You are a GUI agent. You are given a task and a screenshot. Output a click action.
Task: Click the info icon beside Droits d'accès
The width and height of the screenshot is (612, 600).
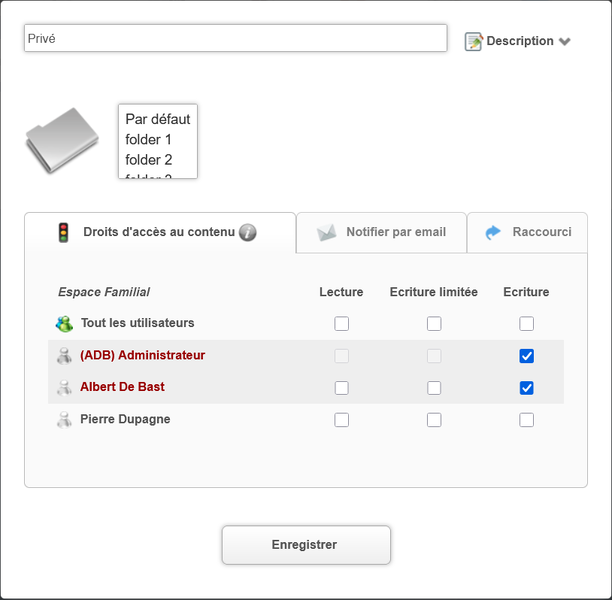pos(248,232)
